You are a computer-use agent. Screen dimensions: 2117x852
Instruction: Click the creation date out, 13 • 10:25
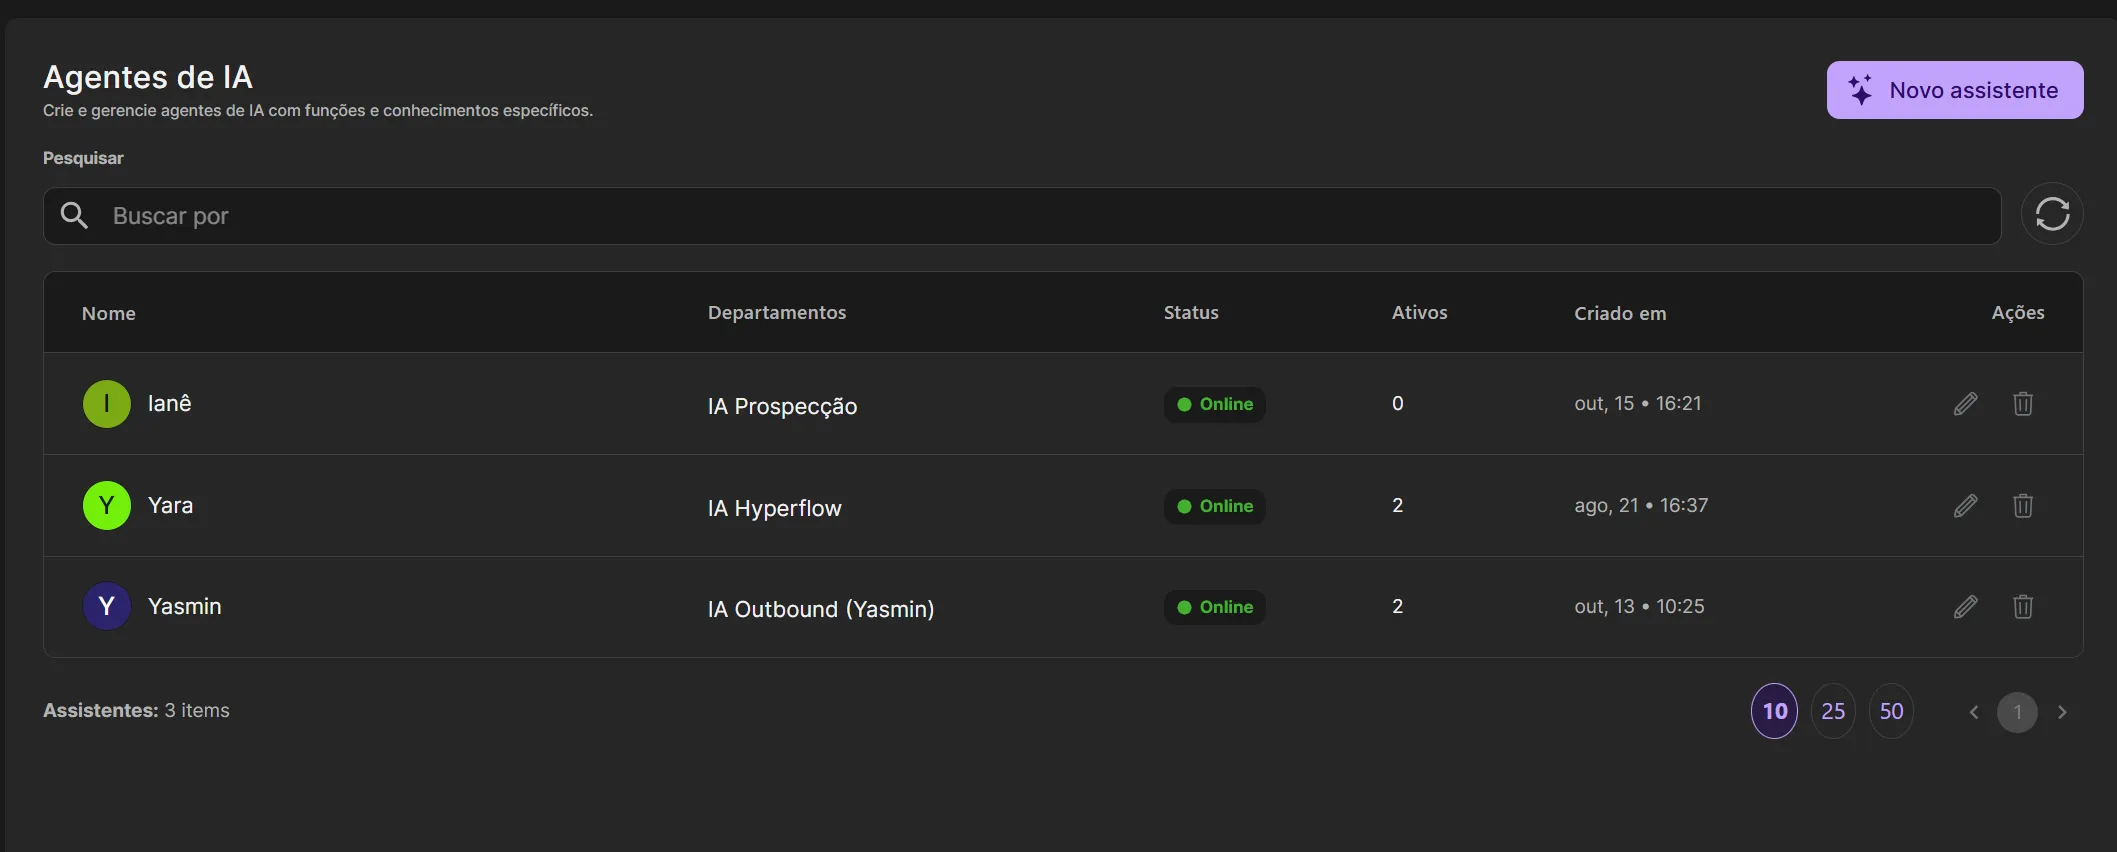tap(1640, 606)
